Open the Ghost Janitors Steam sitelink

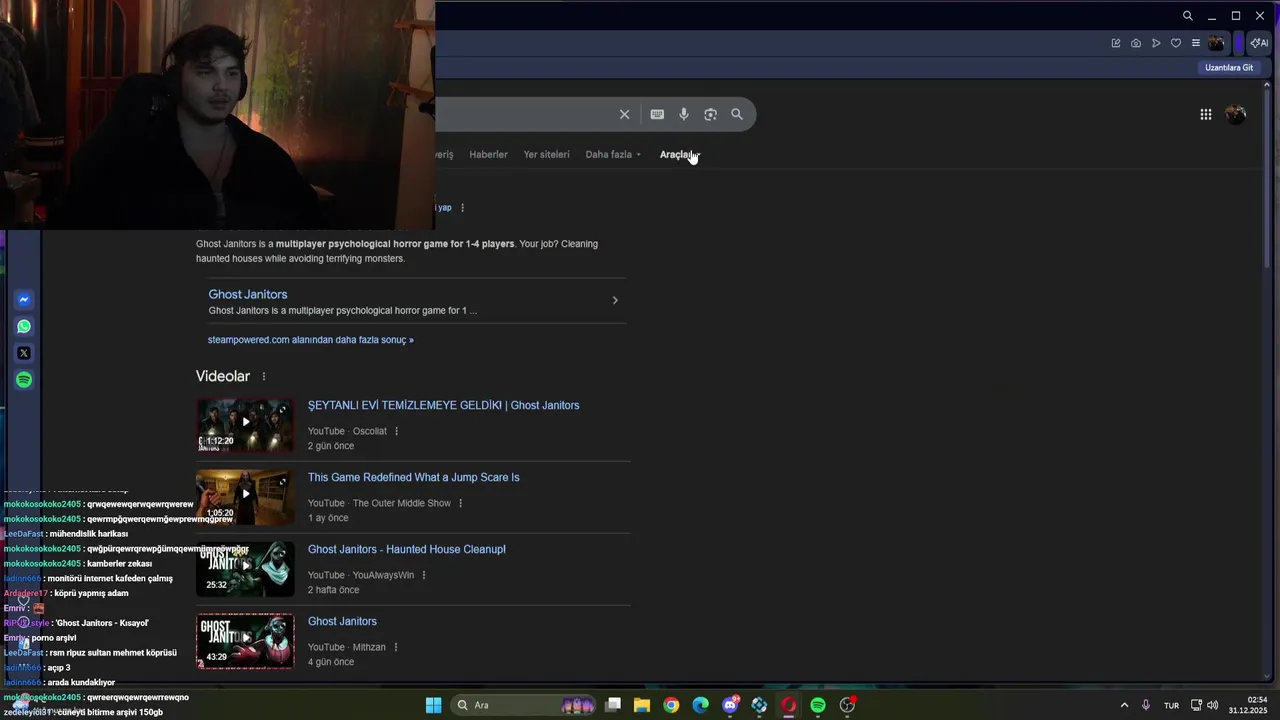tap(247, 294)
